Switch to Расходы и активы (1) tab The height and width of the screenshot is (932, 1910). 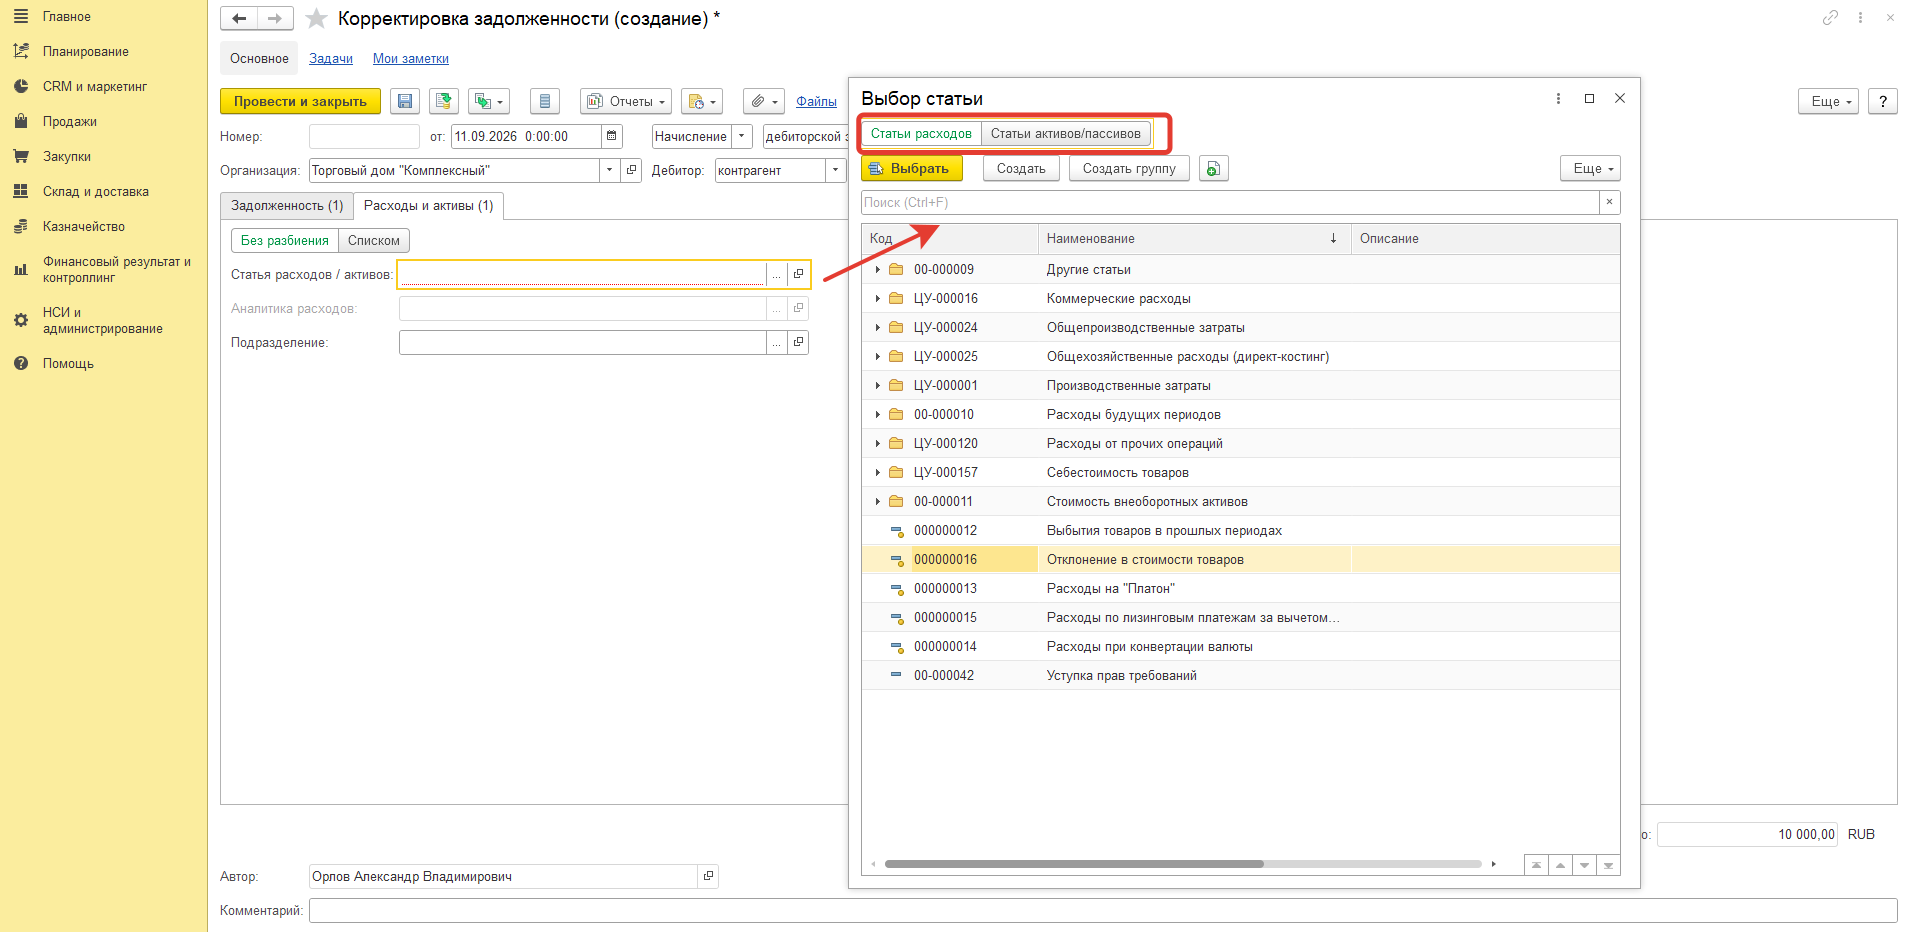pyautogui.click(x=429, y=206)
